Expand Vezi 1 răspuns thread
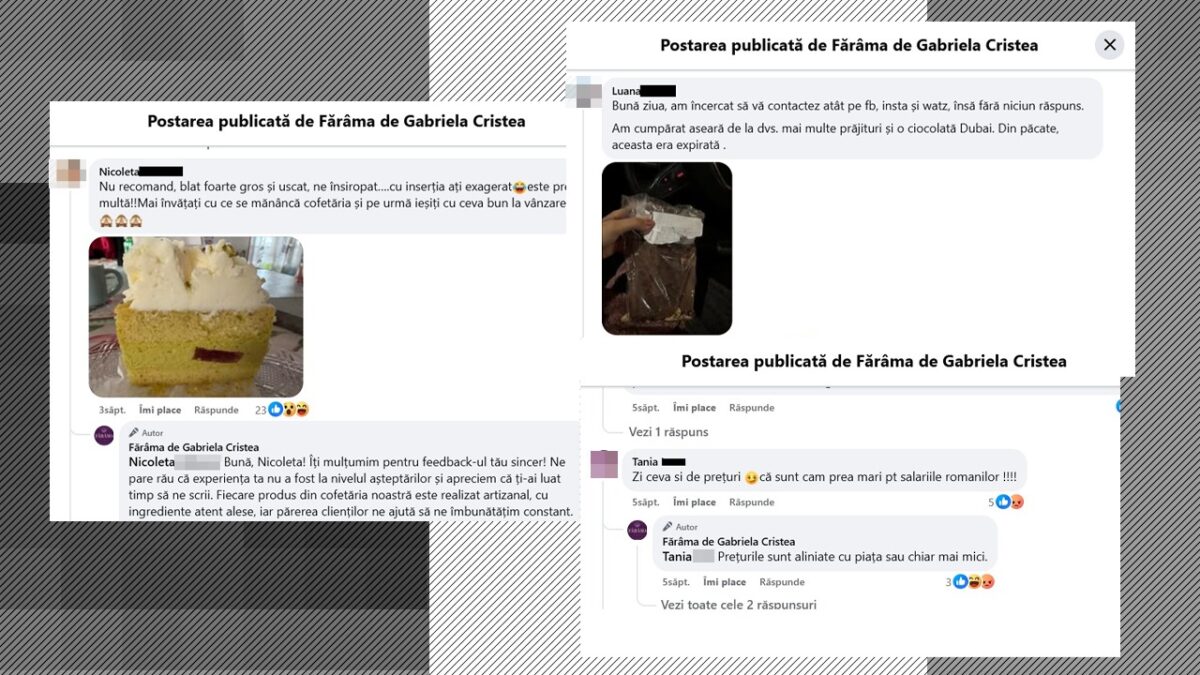This screenshot has height=675, width=1200. 668,432
